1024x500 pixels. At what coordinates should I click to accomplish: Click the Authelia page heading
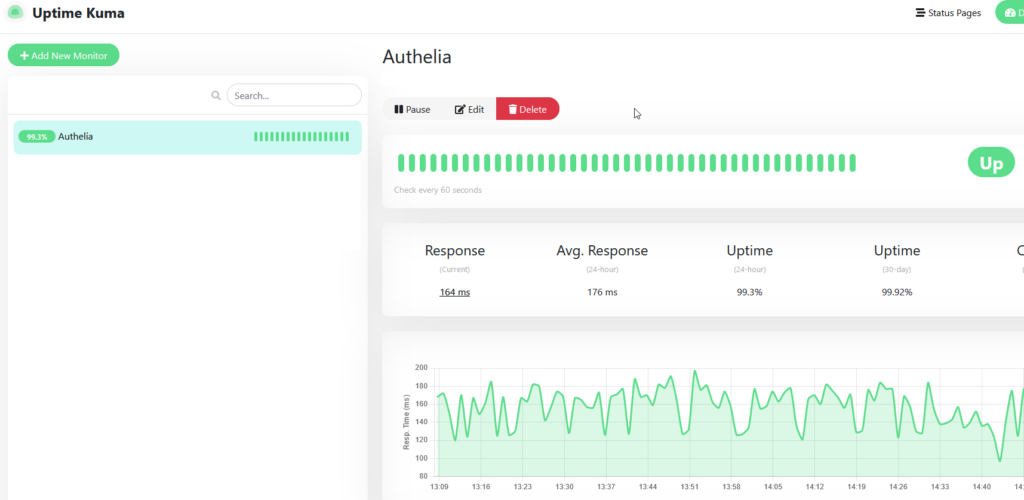(417, 57)
